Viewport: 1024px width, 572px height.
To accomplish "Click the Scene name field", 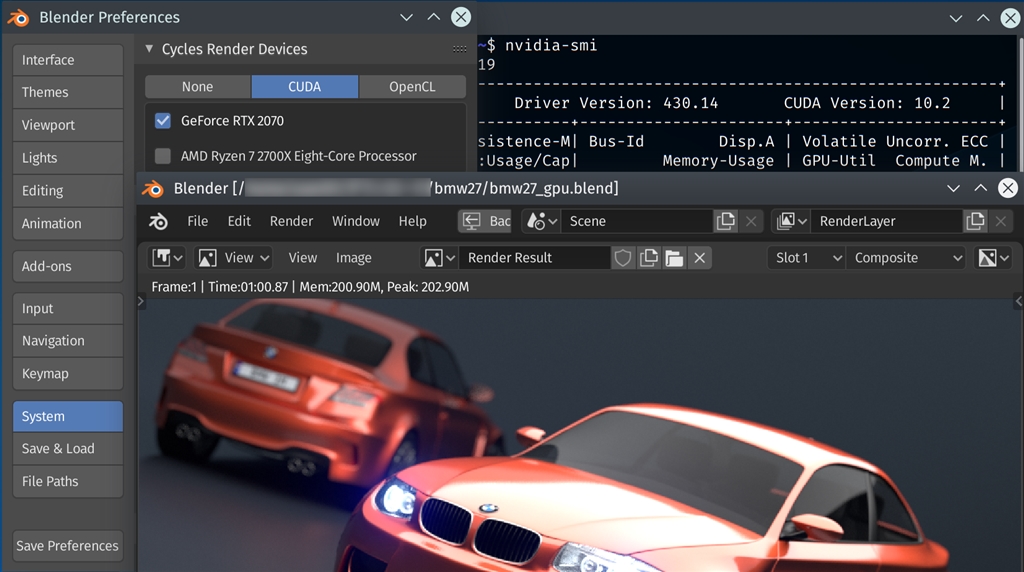I will tap(637, 221).
